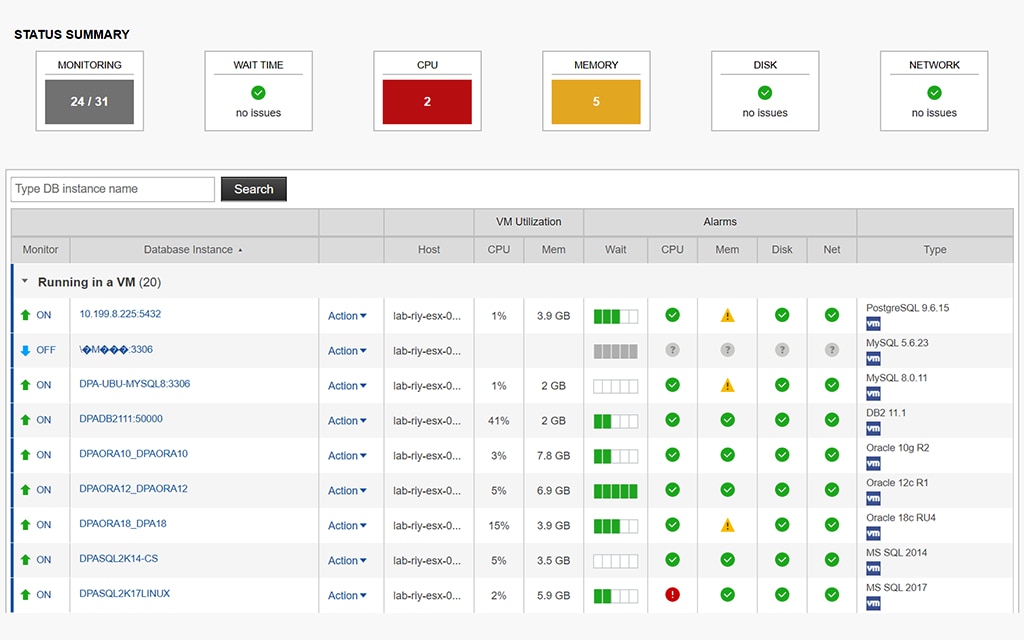Click the Mem warning triangle for DPA-UBU-MYSQL8:3306
This screenshot has width=1024, height=640.
pos(726,385)
